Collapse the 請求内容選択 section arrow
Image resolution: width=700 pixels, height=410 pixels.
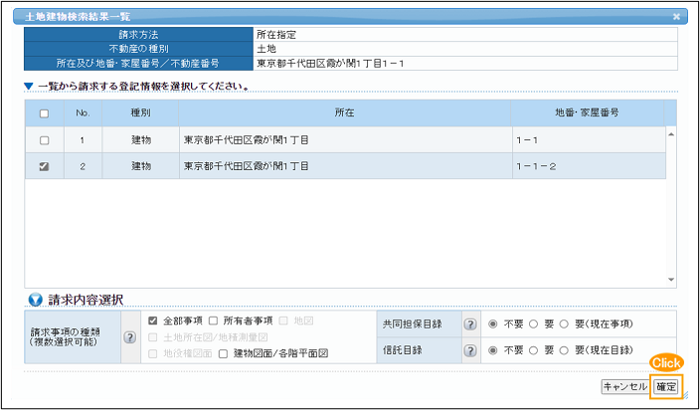[x=35, y=299]
